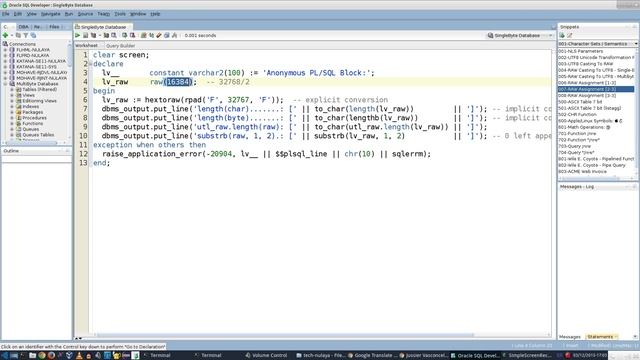The width and height of the screenshot is (640, 360).
Task: Click Firefox icon in the taskbar
Action: tap(51, 356)
